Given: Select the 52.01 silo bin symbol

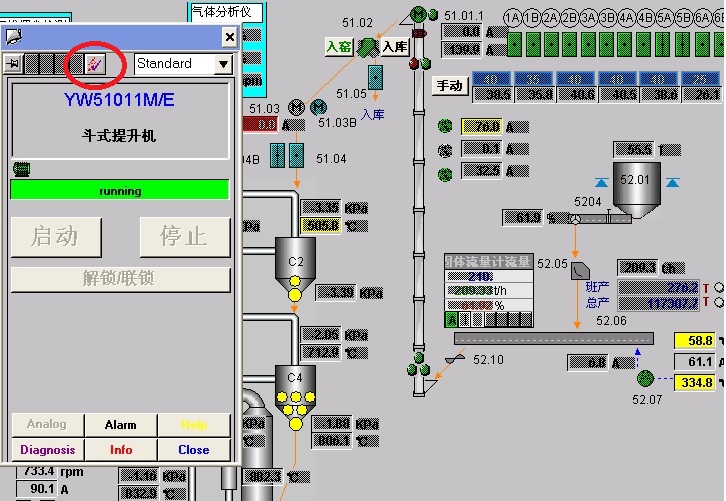Looking at the screenshot, I should tap(634, 189).
